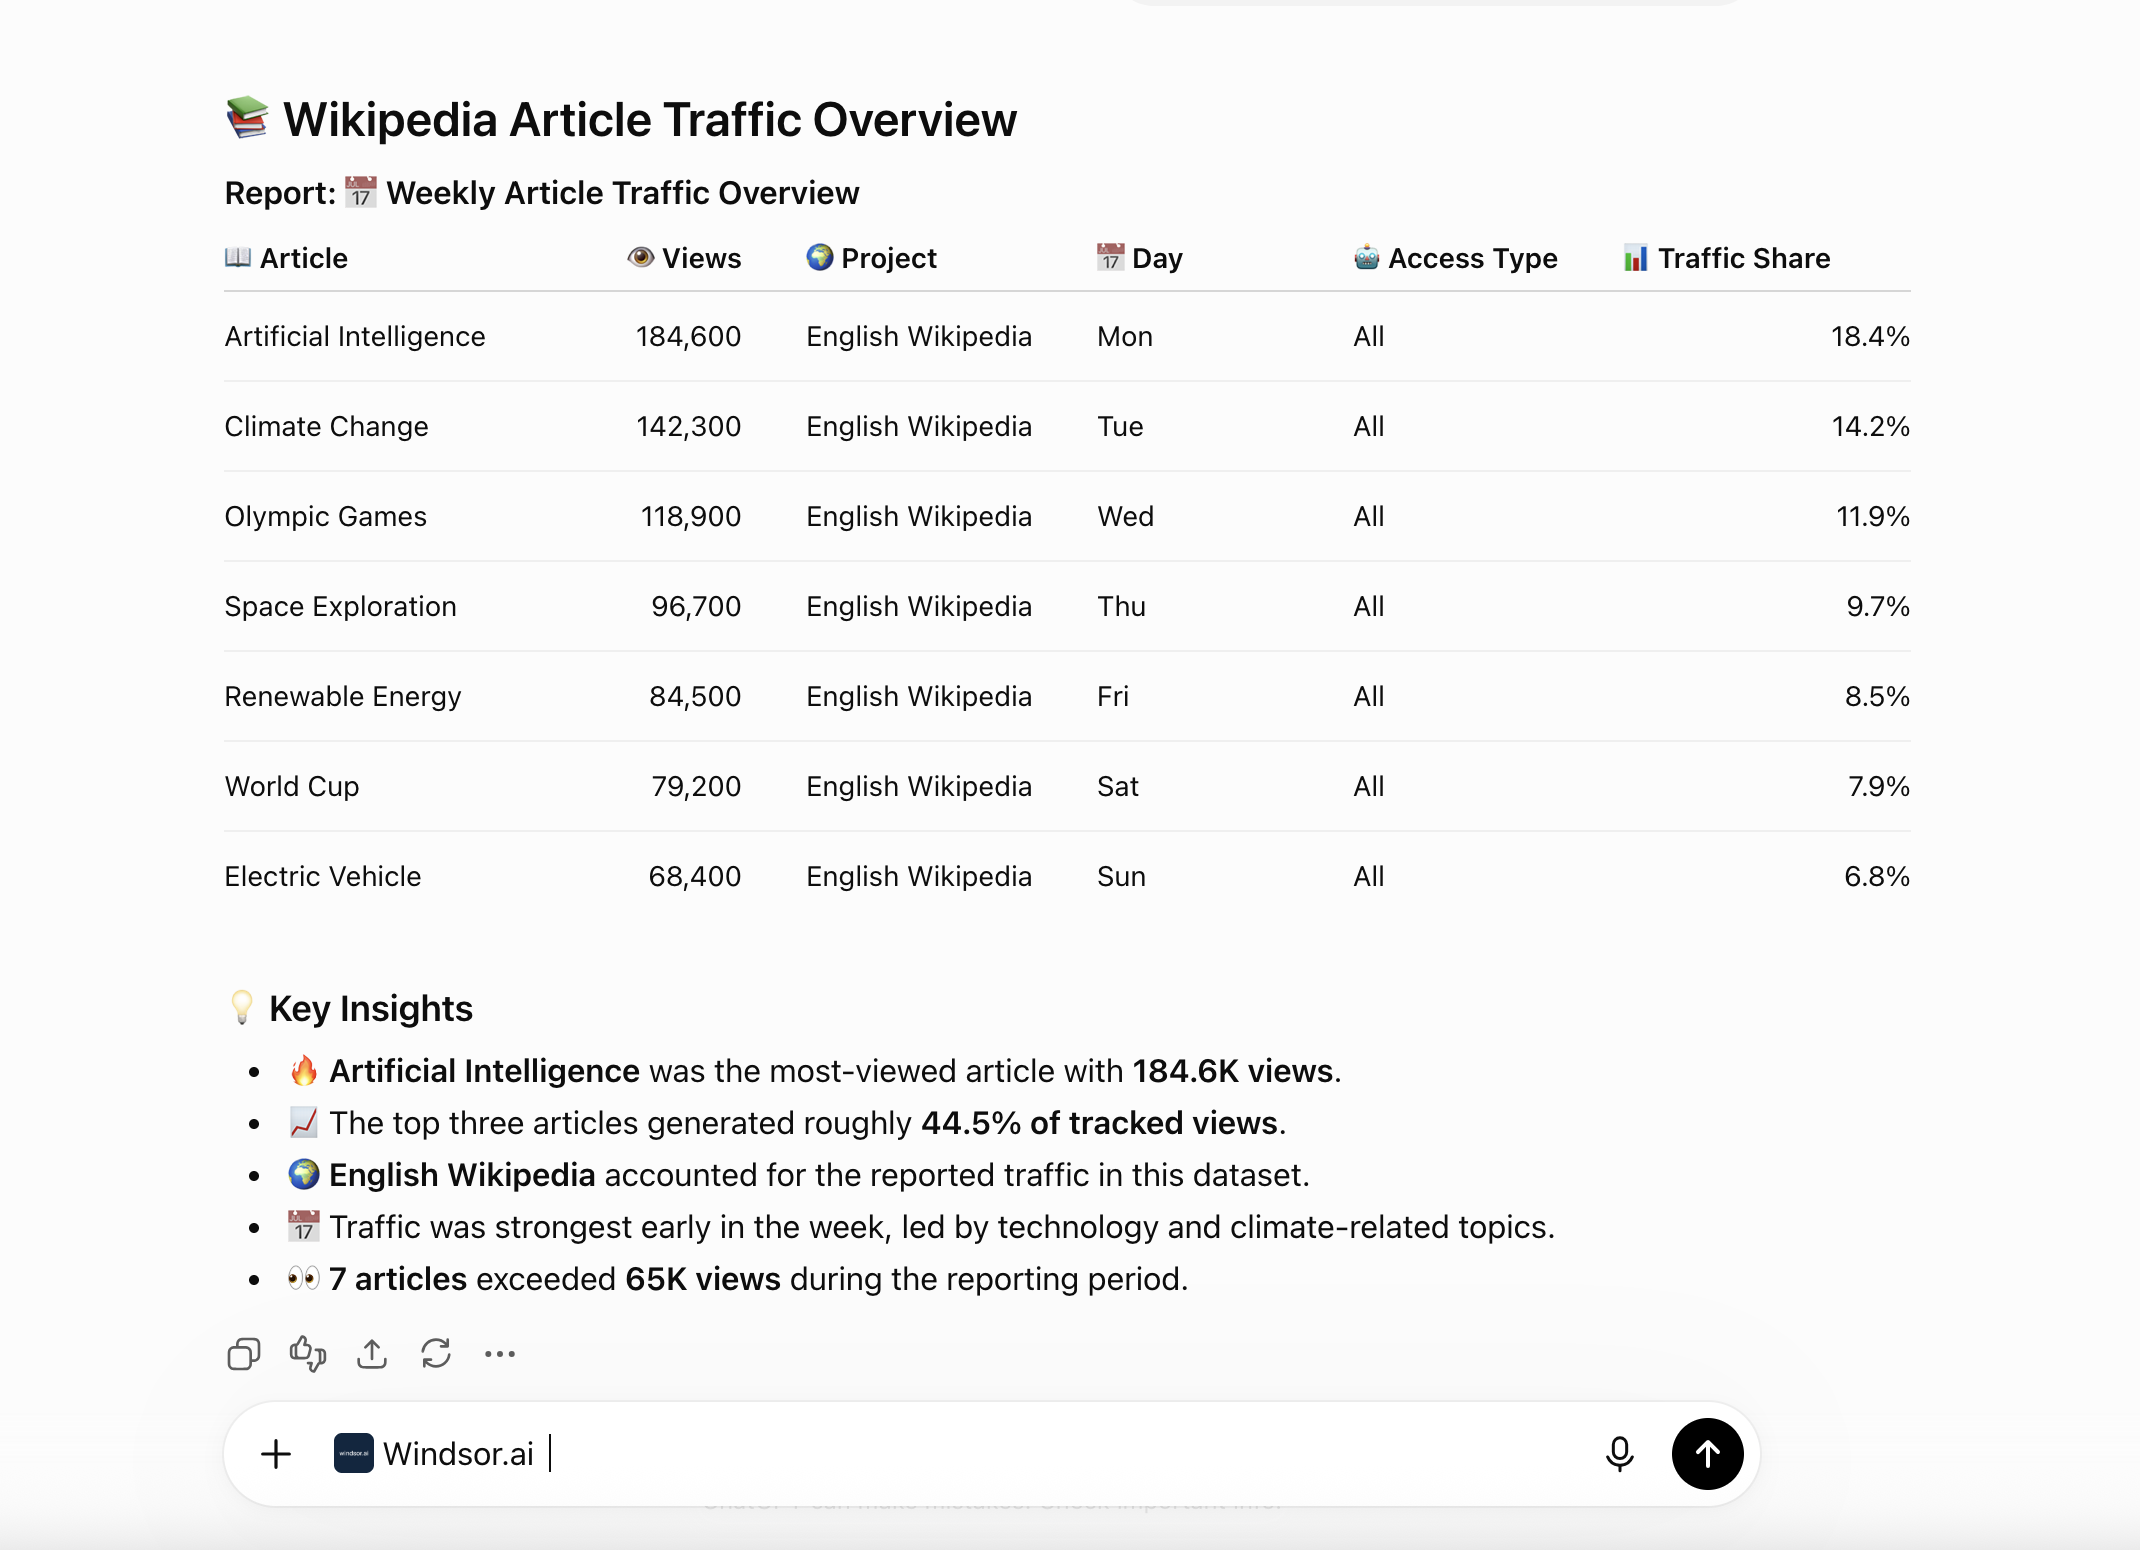Click the Tue day cell
Image resolution: width=2140 pixels, height=1550 pixels.
(x=1120, y=427)
